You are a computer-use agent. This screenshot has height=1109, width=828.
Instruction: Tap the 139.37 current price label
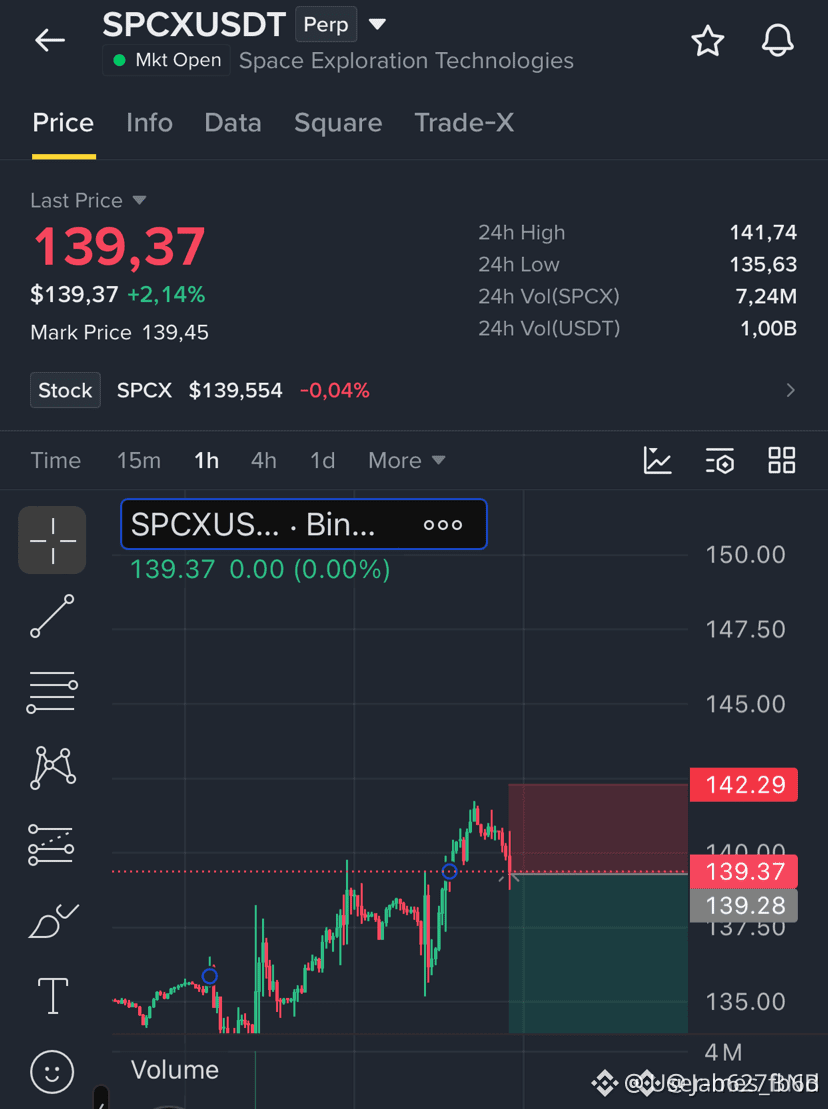coord(744,871)
